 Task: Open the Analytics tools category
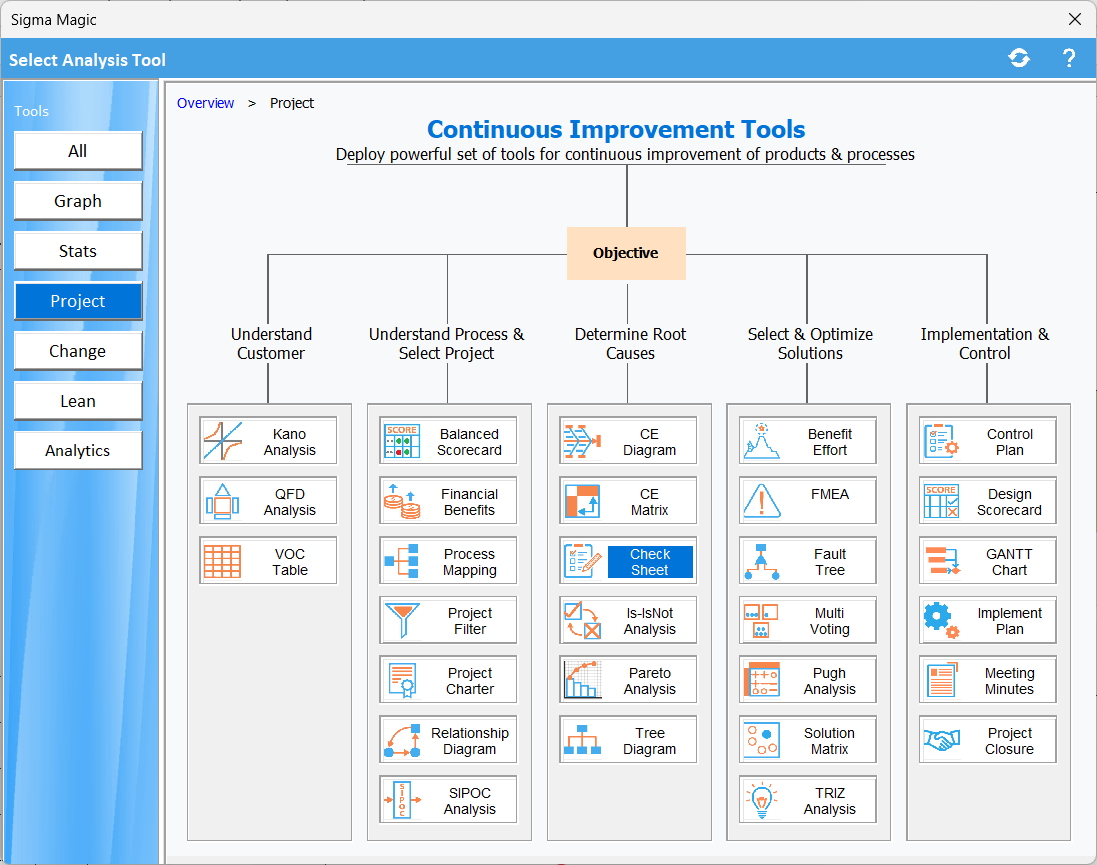click(78, 451)
